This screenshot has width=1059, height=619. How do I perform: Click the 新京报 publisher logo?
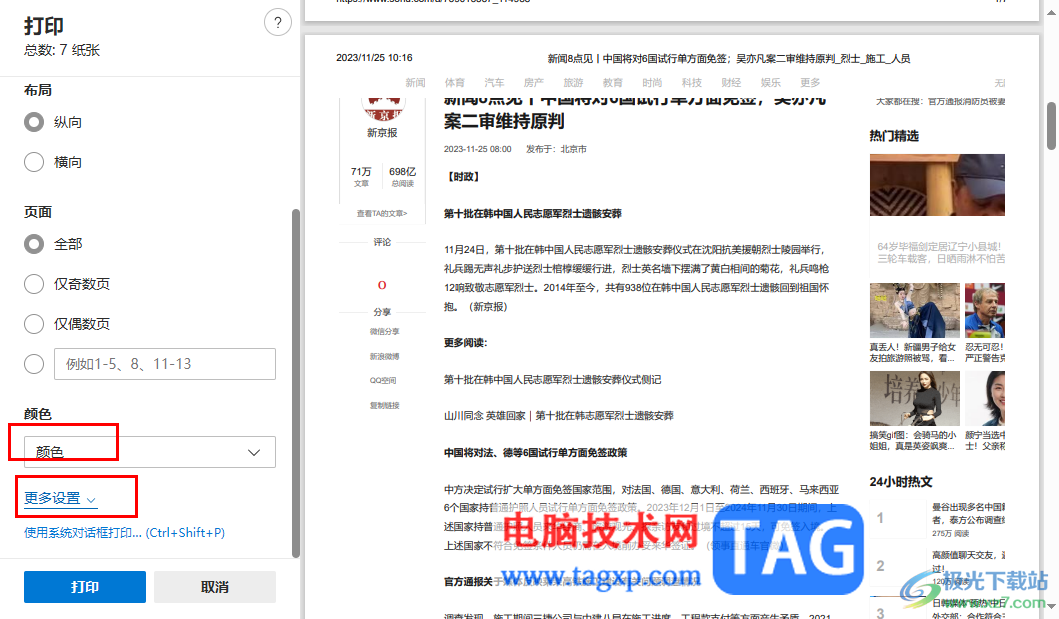[381, 110]
